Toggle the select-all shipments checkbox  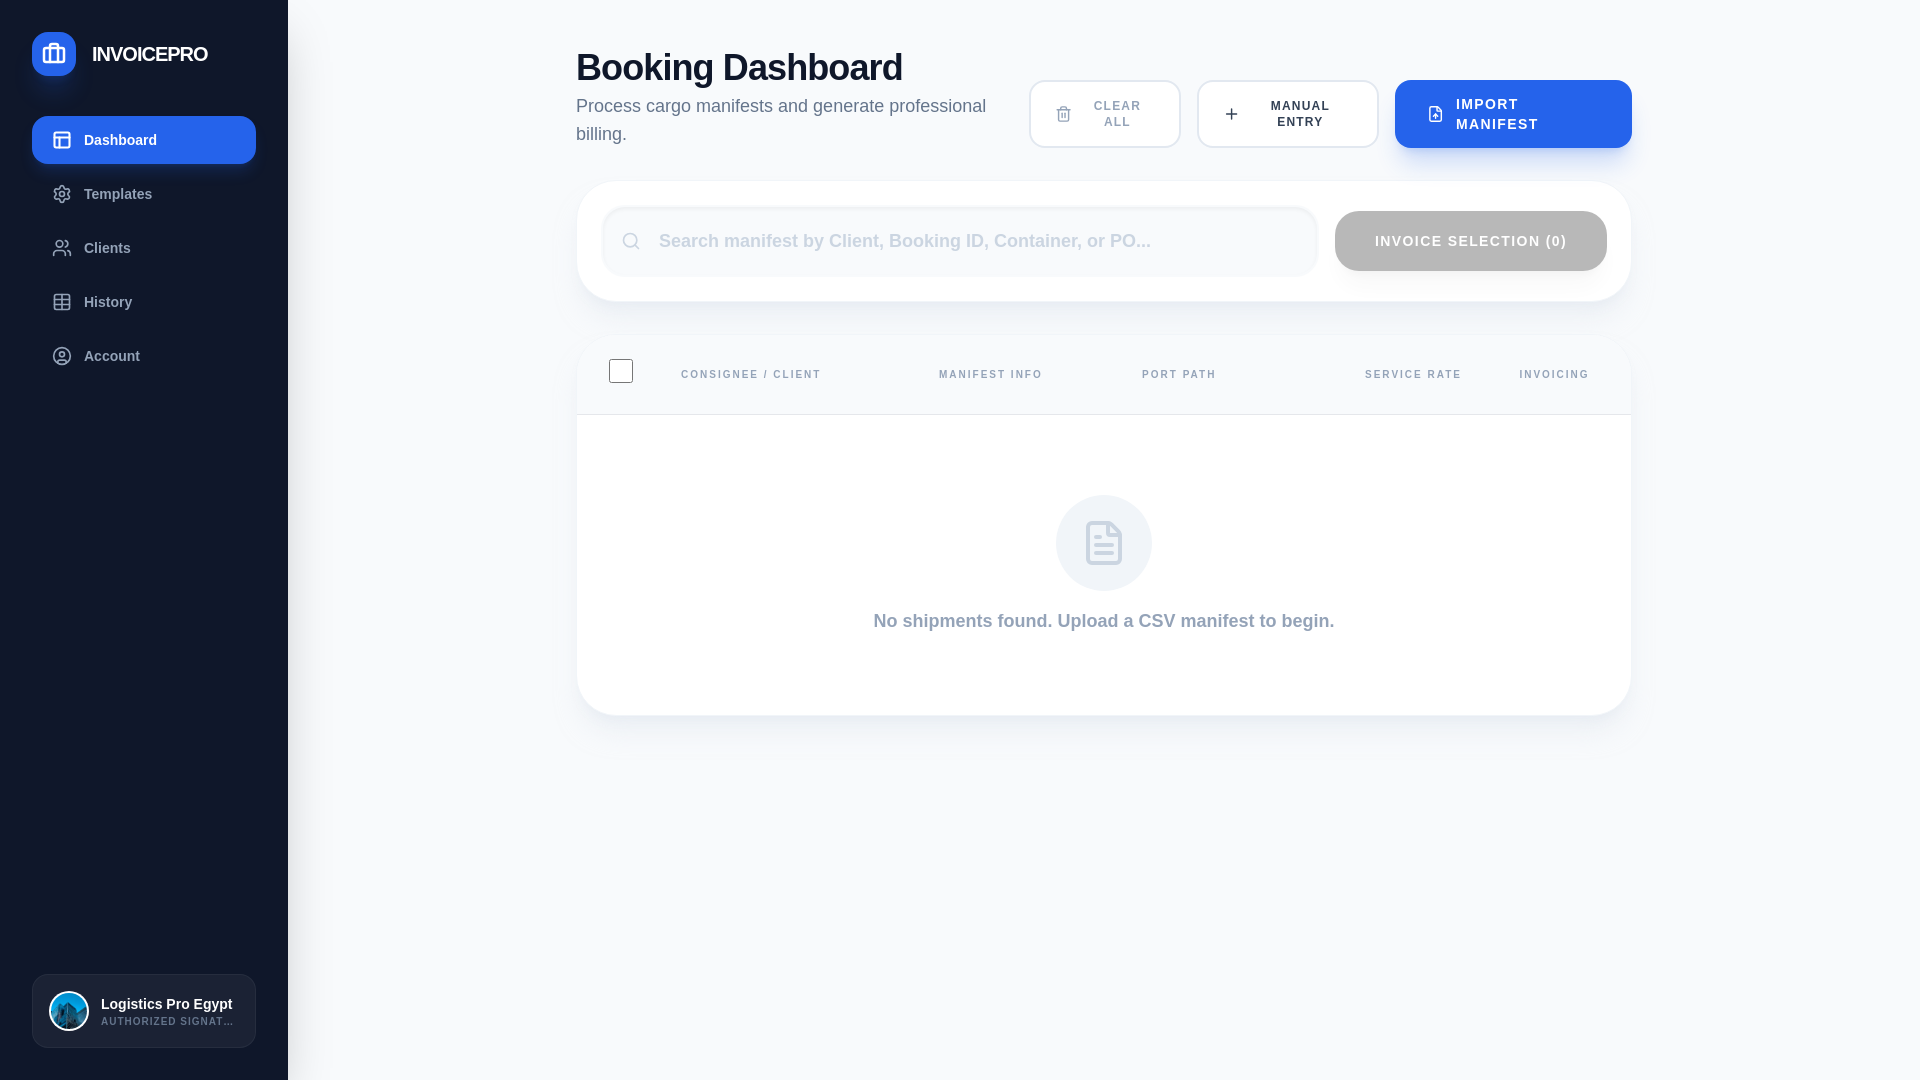pyautogui.click(x=621, y=371)
